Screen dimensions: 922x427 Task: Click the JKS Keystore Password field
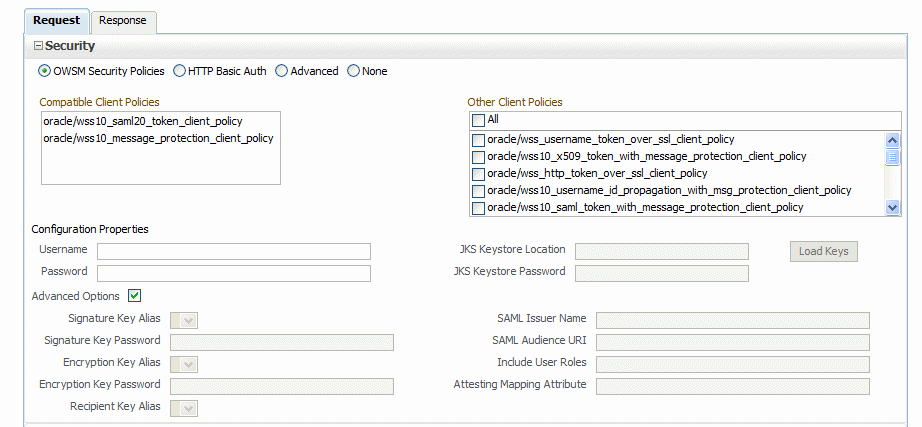pos(662,273)
